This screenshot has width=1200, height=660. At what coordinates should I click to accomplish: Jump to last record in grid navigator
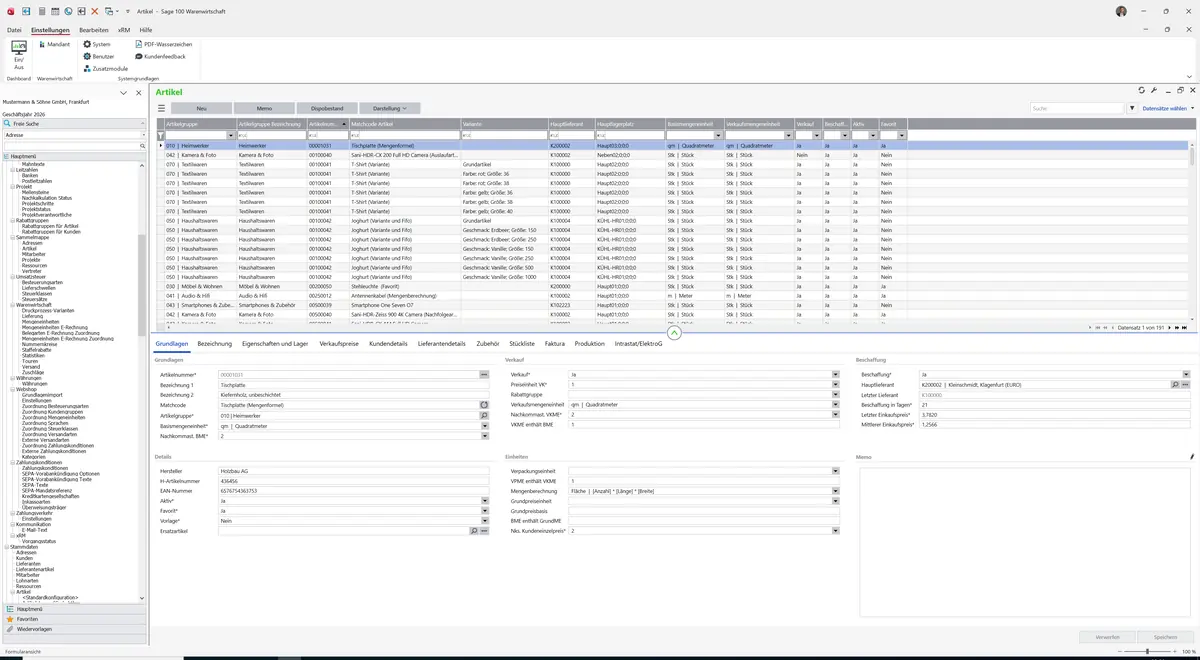tap(1185, 328)
